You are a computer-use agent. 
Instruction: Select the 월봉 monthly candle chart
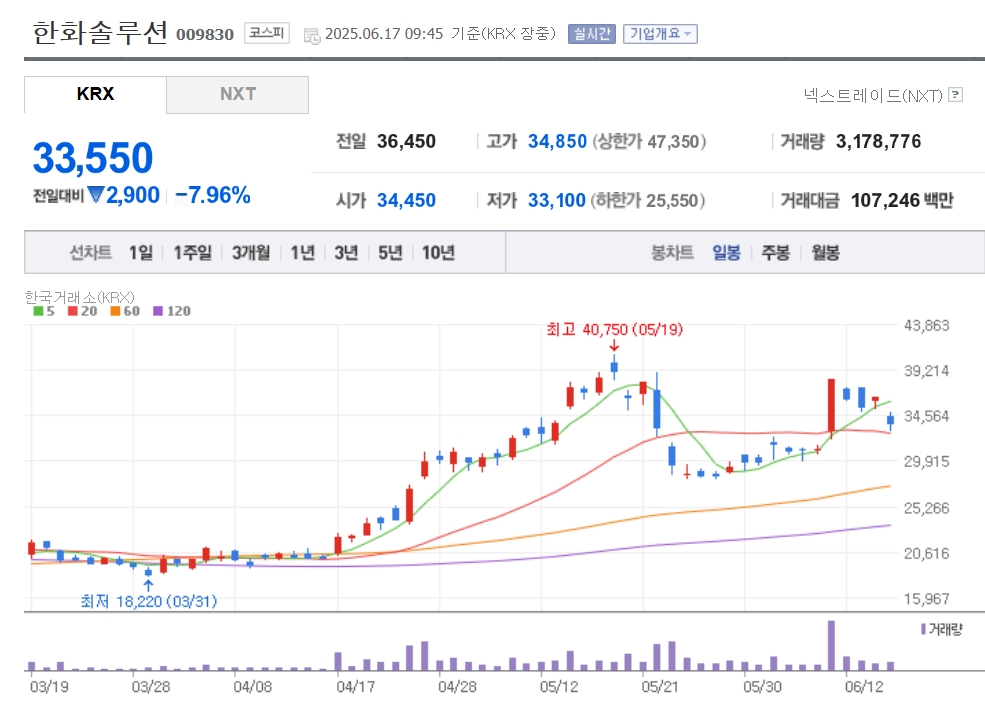click(825, 252)
